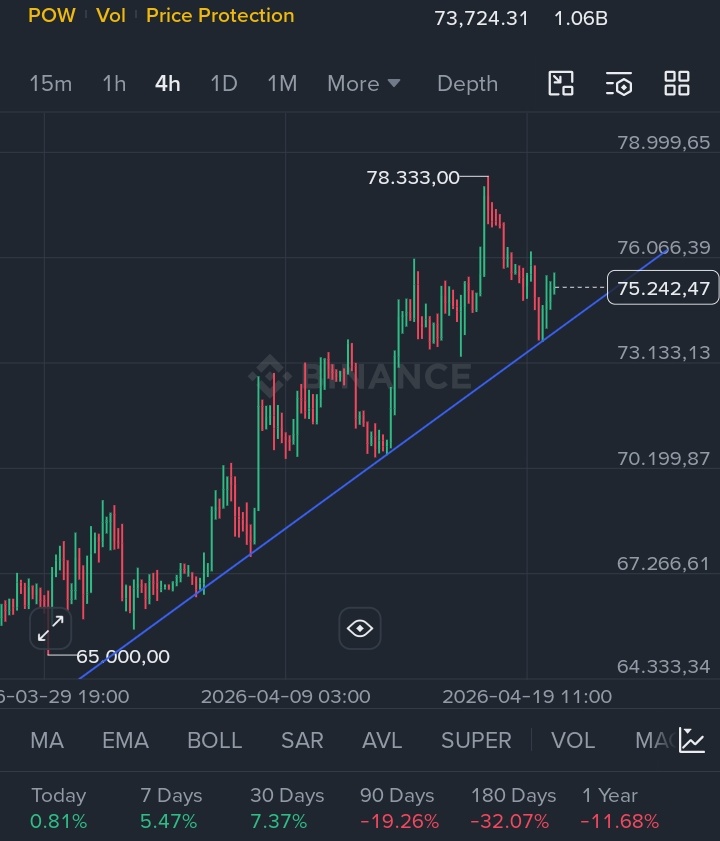The image size is (720, 841).
Task: Click the 30 Days 7.37% change
Action: click(286, 808)
